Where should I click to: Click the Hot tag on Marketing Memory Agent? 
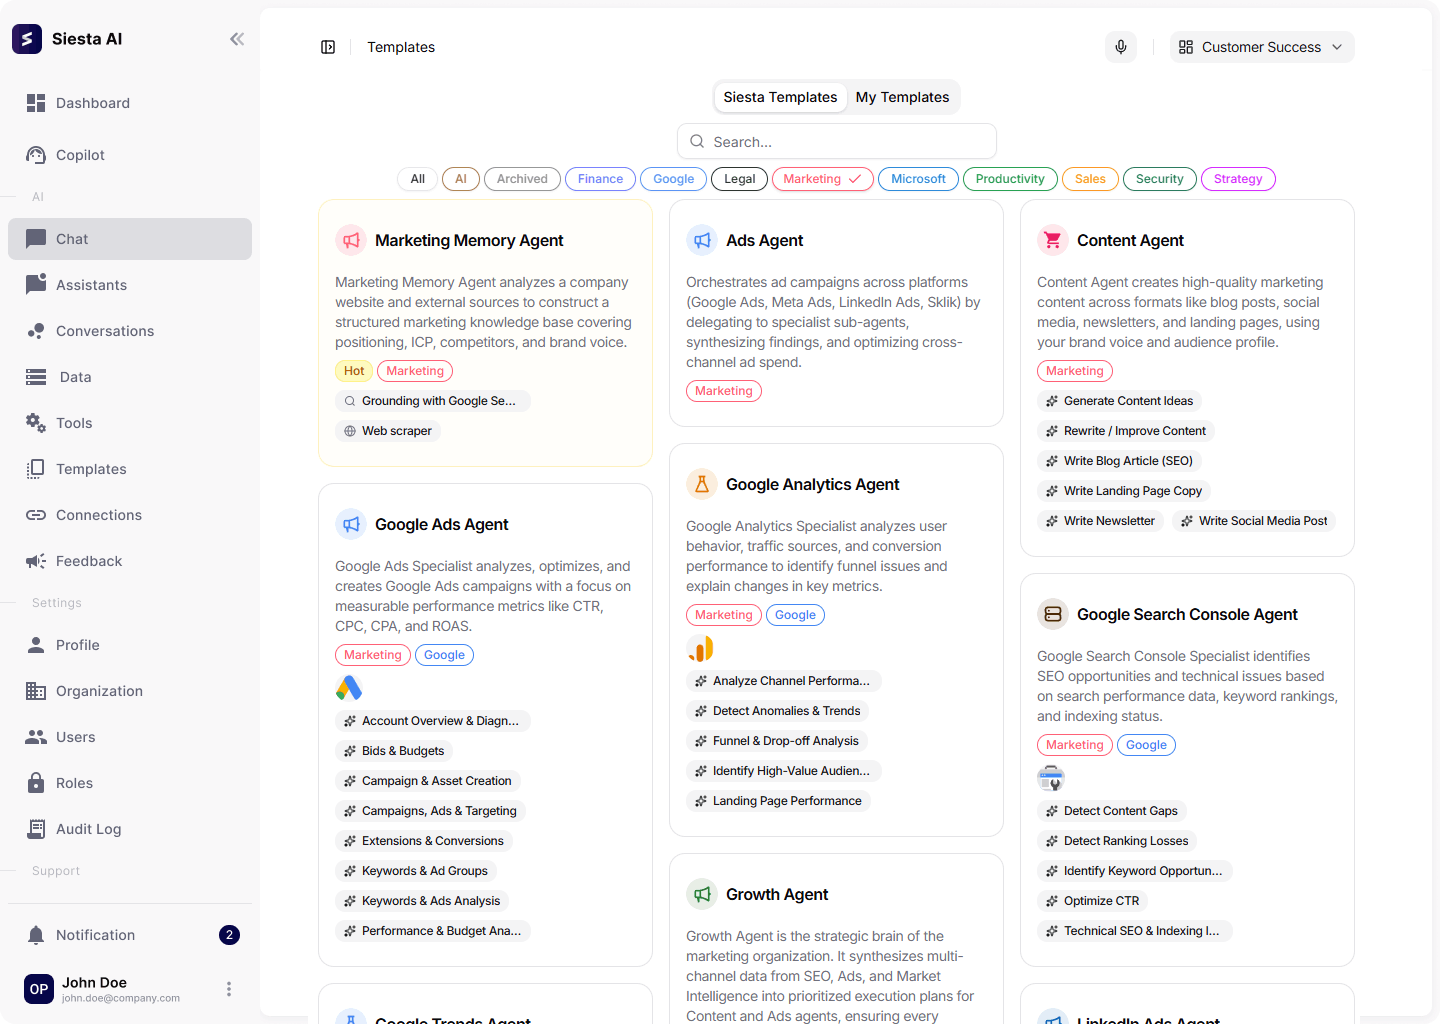click(354, 371)
